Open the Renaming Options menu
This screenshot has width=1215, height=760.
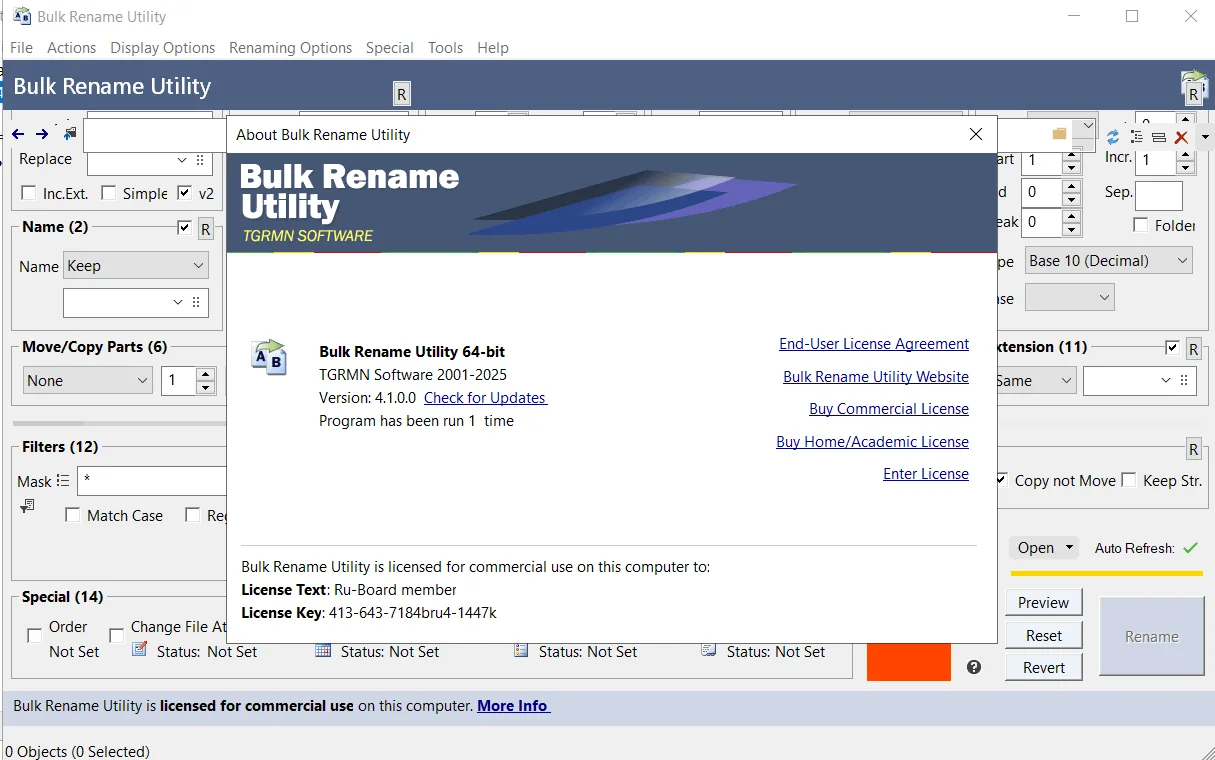(x=290, y=47)
